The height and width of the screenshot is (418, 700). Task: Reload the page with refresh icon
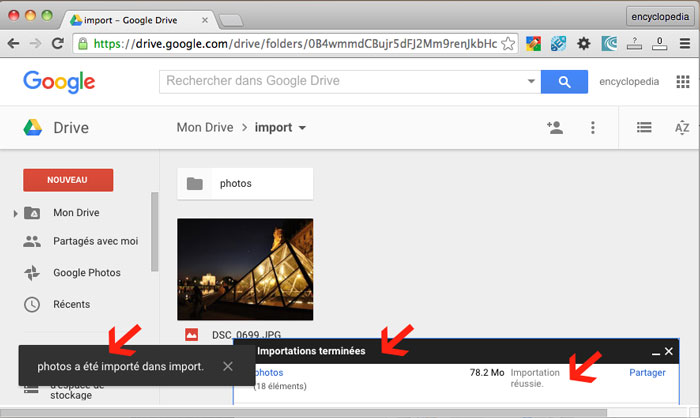(x=58, y=43)
